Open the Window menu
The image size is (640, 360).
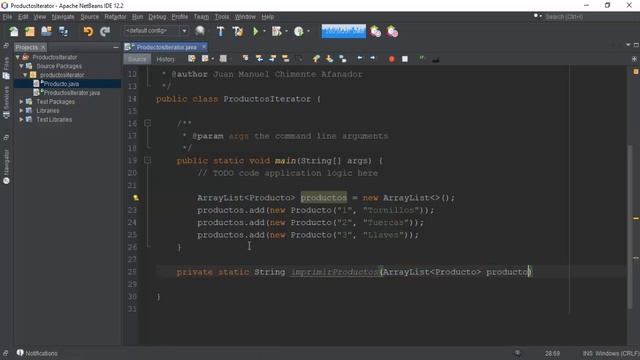click(x=245, y=17)
